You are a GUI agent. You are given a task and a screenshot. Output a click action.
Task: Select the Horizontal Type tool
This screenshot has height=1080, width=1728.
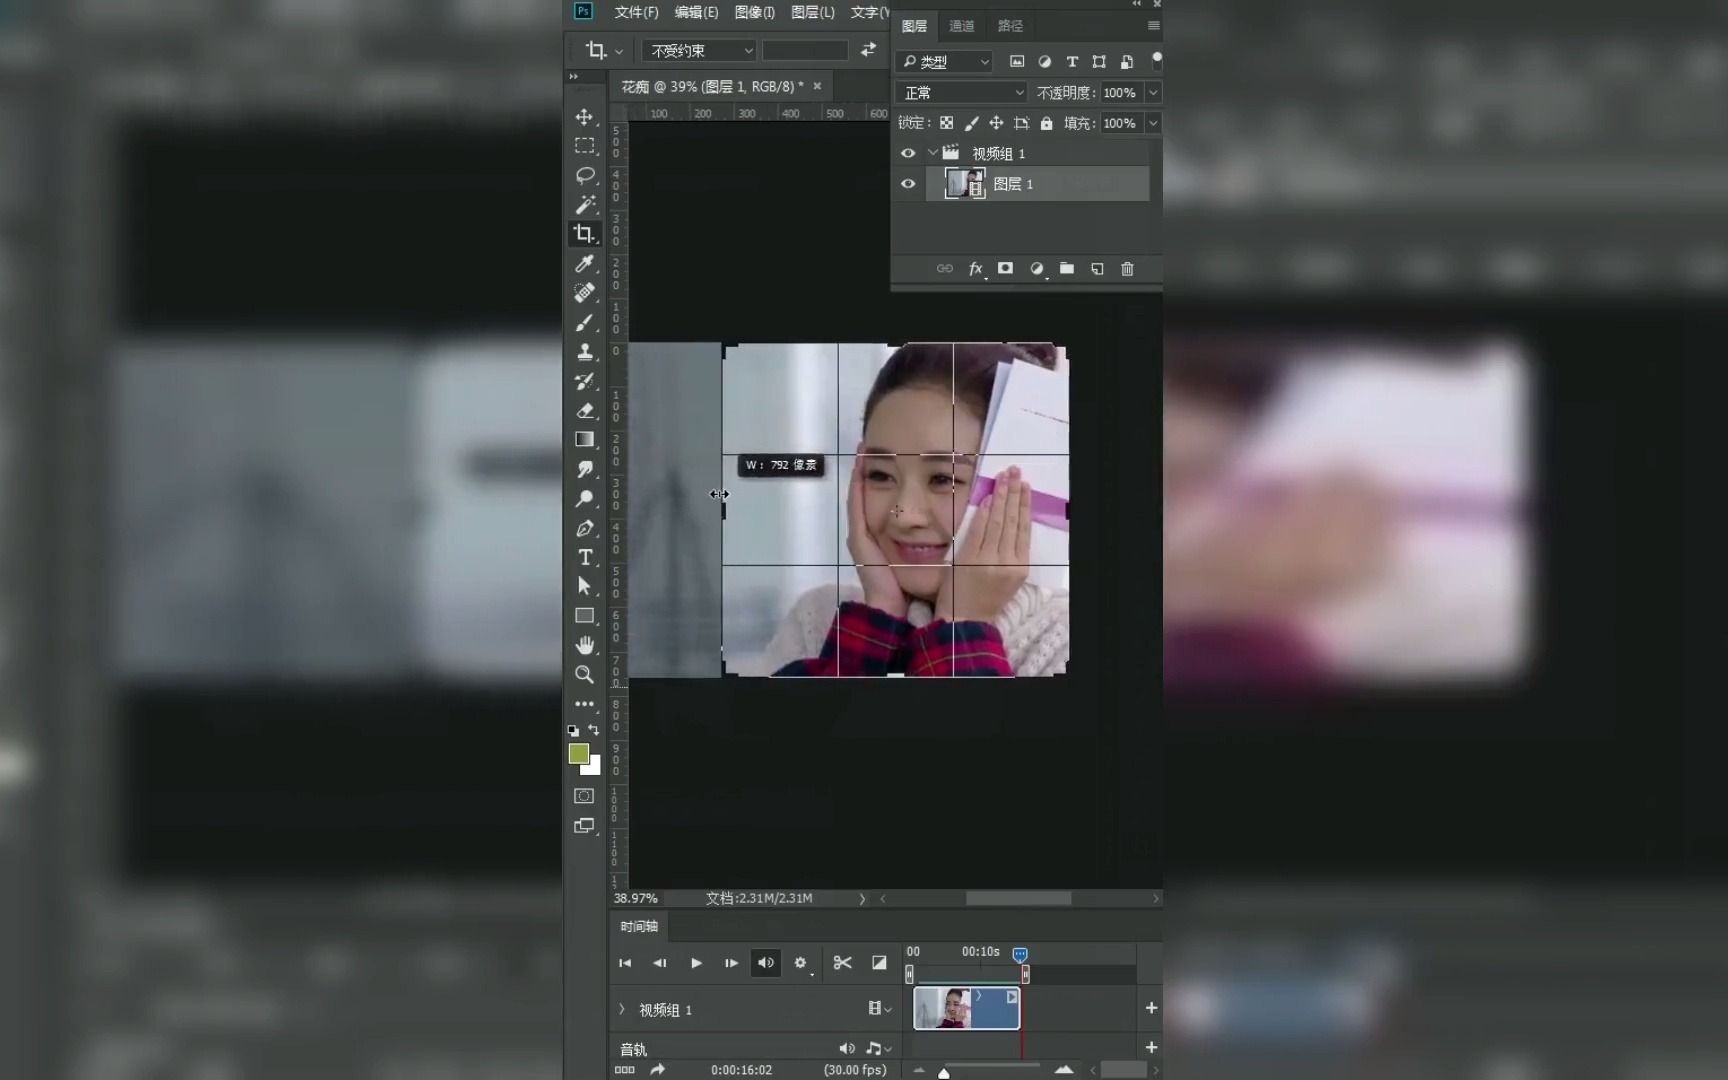pos(585,558)
